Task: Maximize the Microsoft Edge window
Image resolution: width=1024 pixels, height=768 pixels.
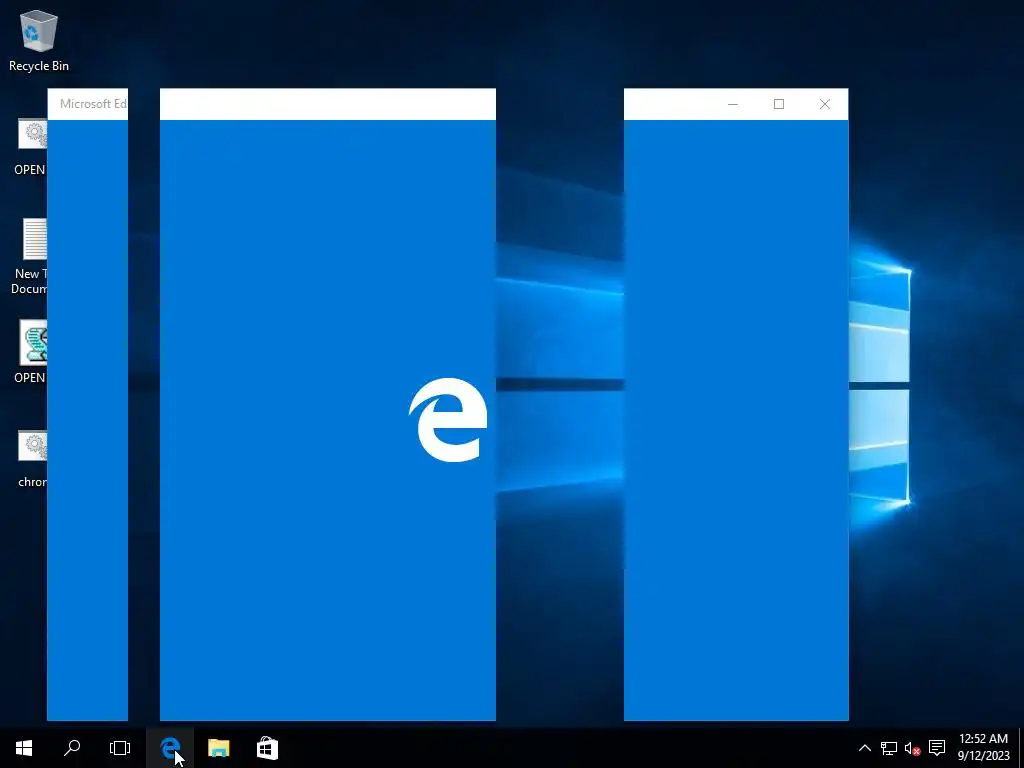Action: pos(778,104)
